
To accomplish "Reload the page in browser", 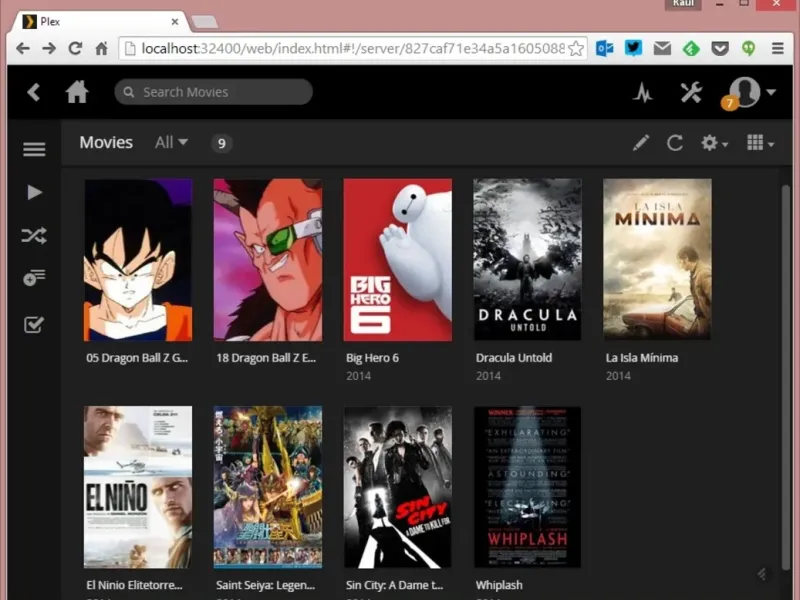I will [x=76, y=48].
